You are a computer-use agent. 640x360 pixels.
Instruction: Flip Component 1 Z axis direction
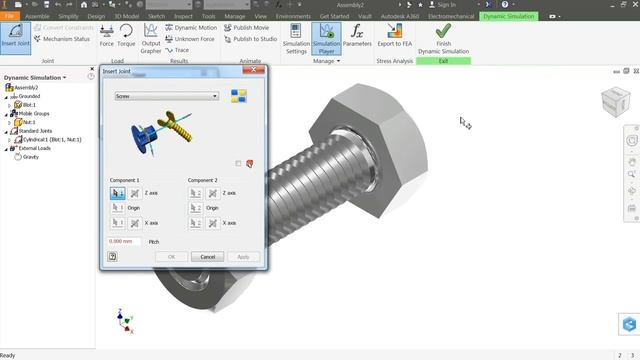(x=134, y=193)
